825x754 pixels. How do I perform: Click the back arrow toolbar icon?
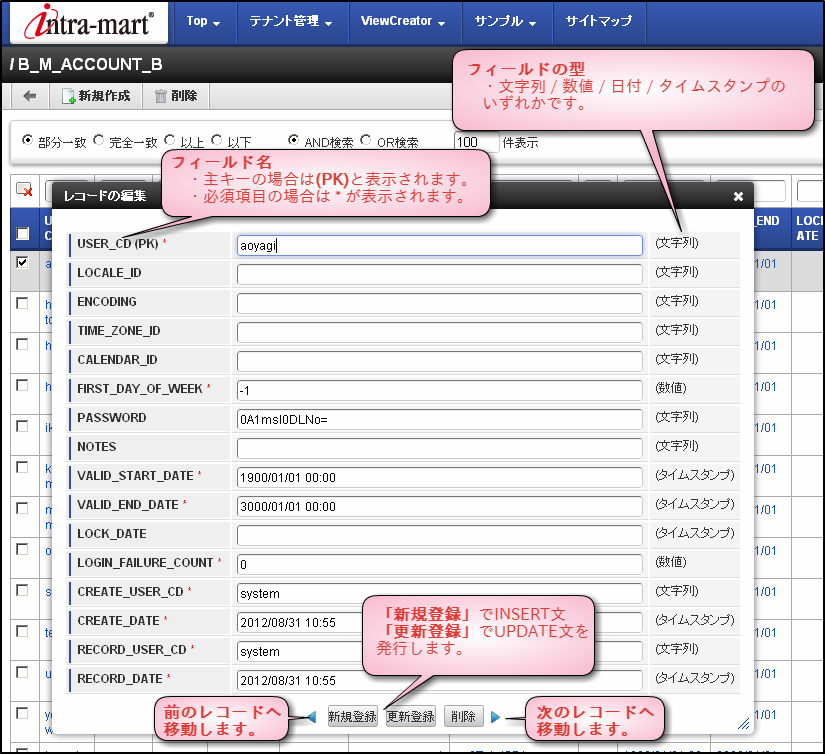28,96
